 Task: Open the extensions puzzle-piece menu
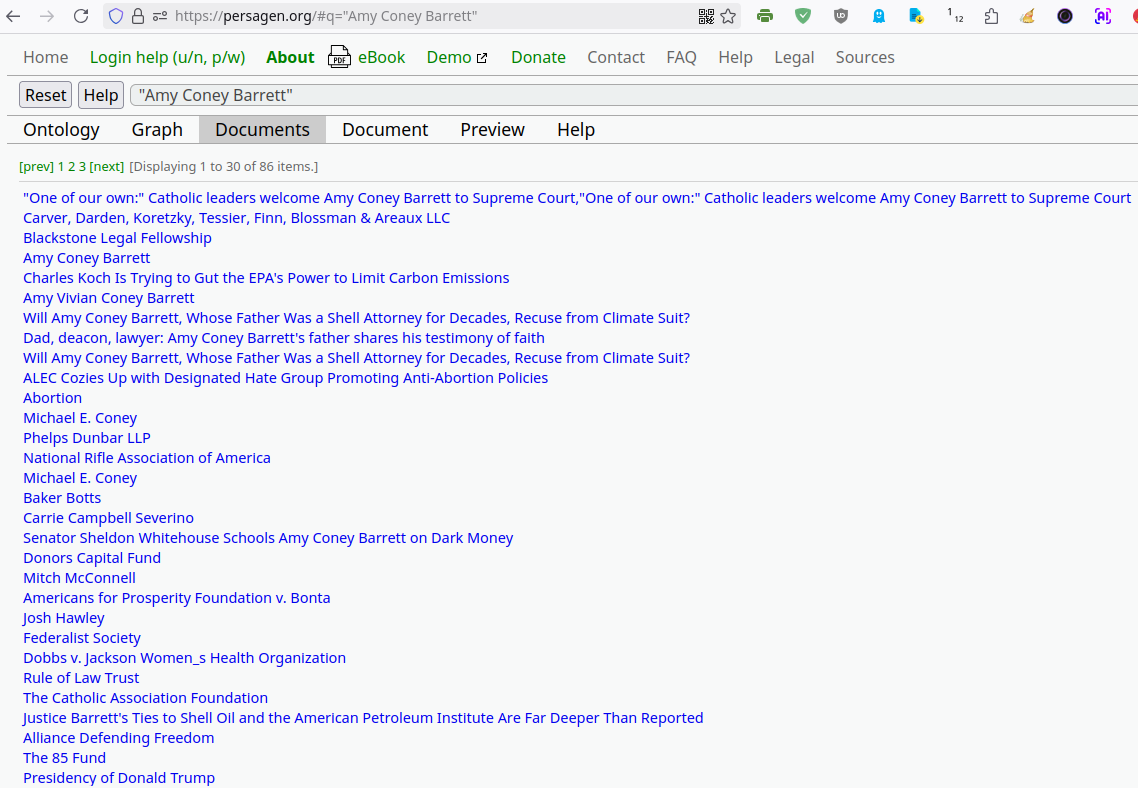pos(991,16)
